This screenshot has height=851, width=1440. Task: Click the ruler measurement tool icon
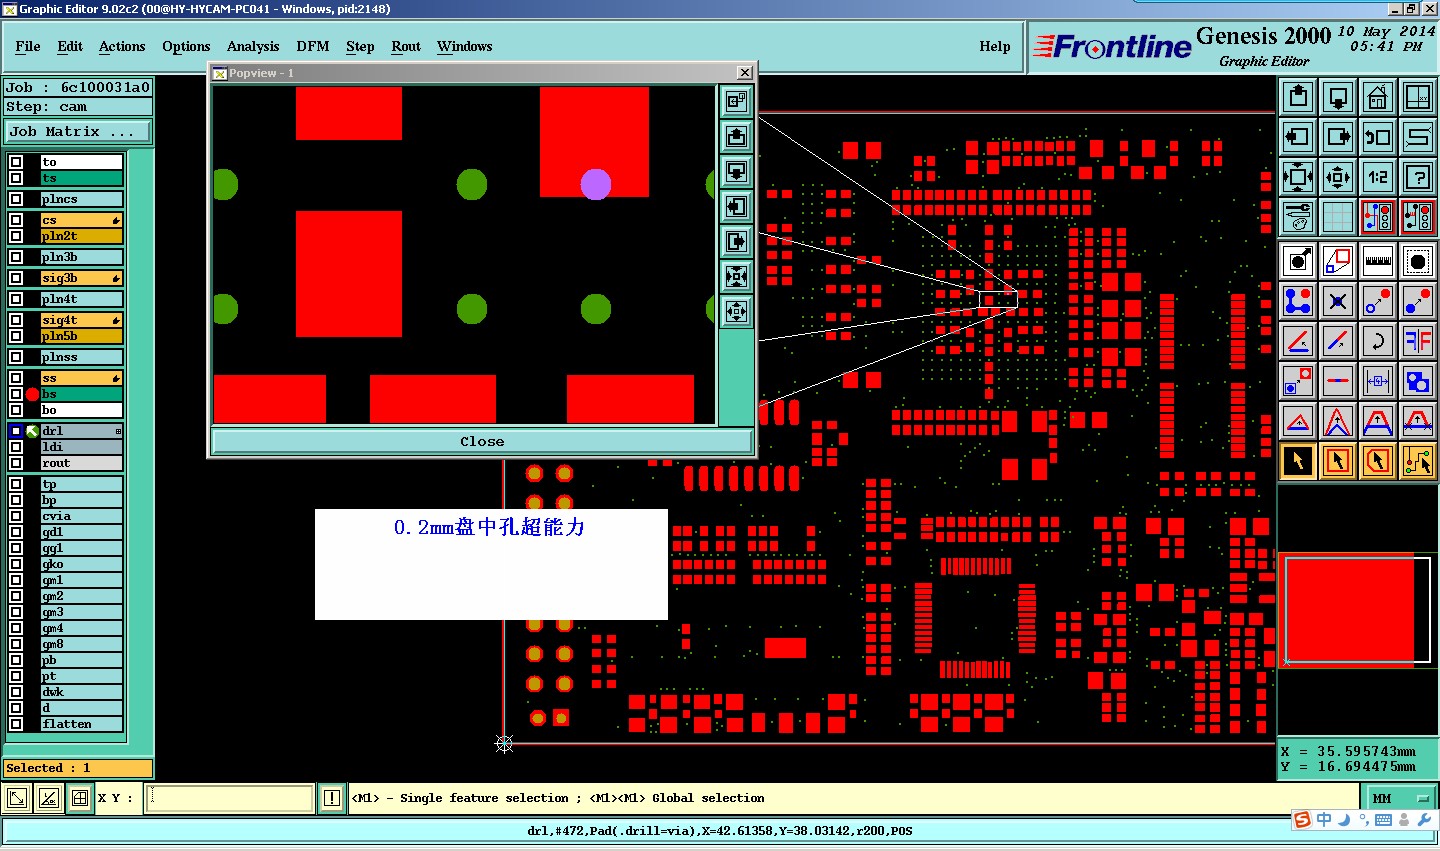pos(1378,261)
